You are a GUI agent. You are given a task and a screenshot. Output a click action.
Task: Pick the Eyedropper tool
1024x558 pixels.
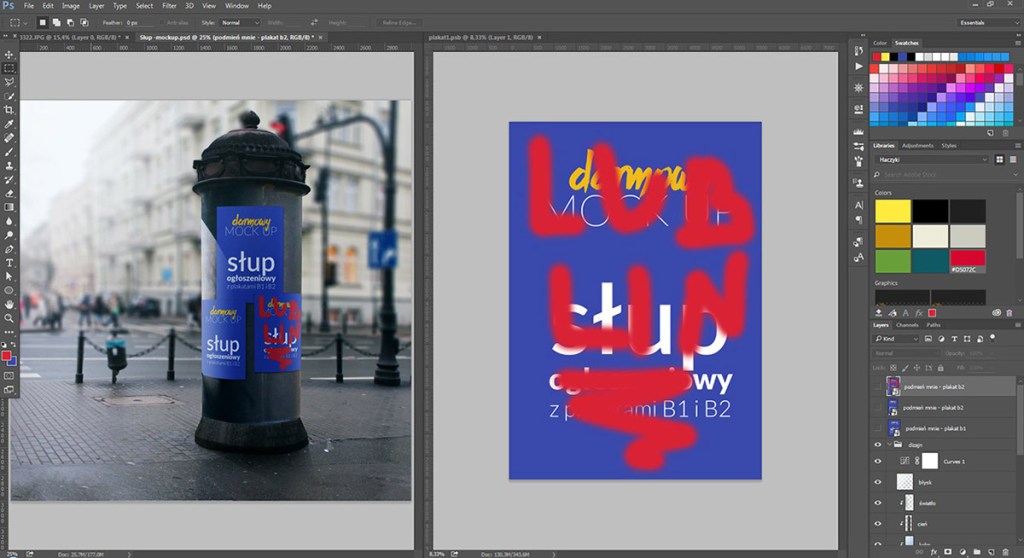[9, 124]
